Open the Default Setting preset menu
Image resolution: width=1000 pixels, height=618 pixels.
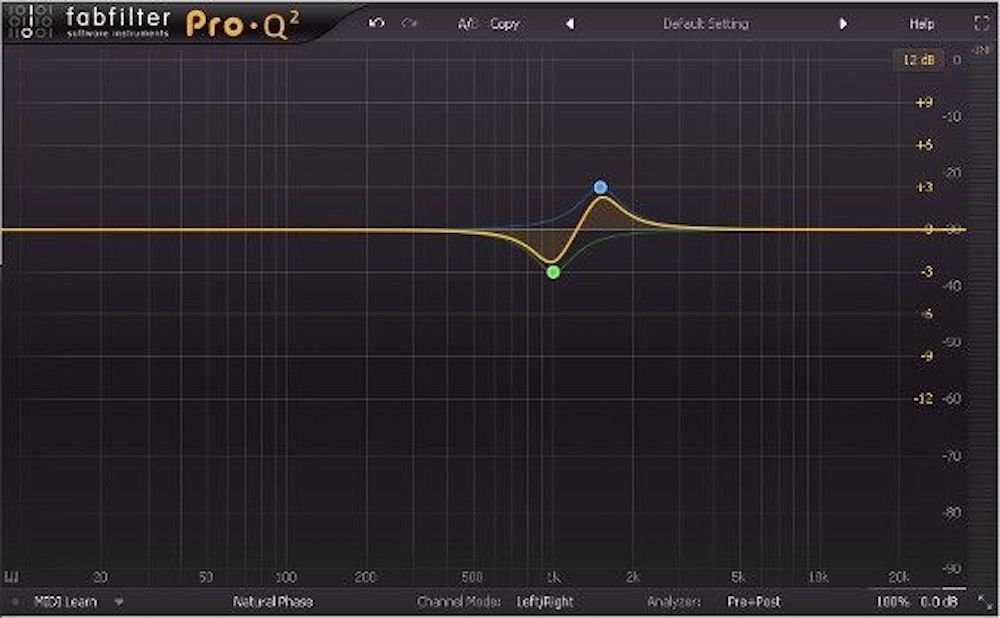pyautogui.click(x=705, y=24)
